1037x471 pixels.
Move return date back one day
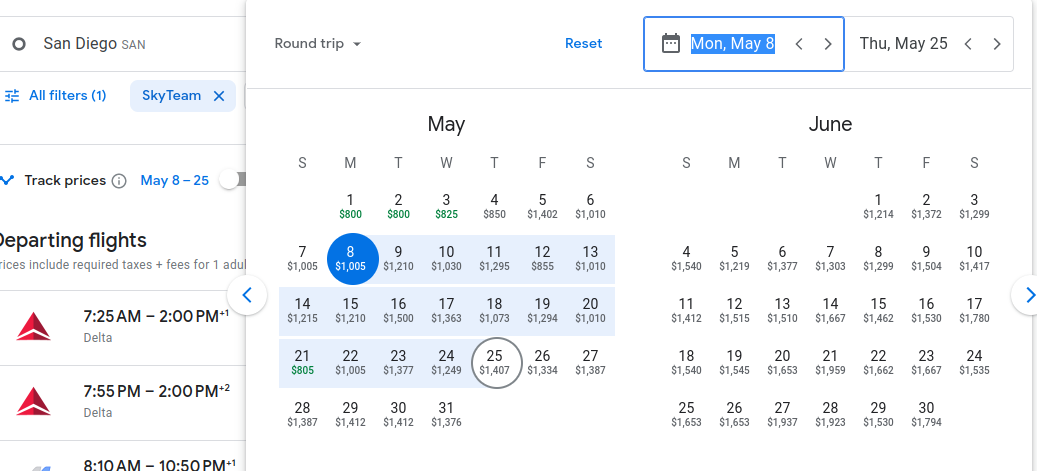[968, 44]
